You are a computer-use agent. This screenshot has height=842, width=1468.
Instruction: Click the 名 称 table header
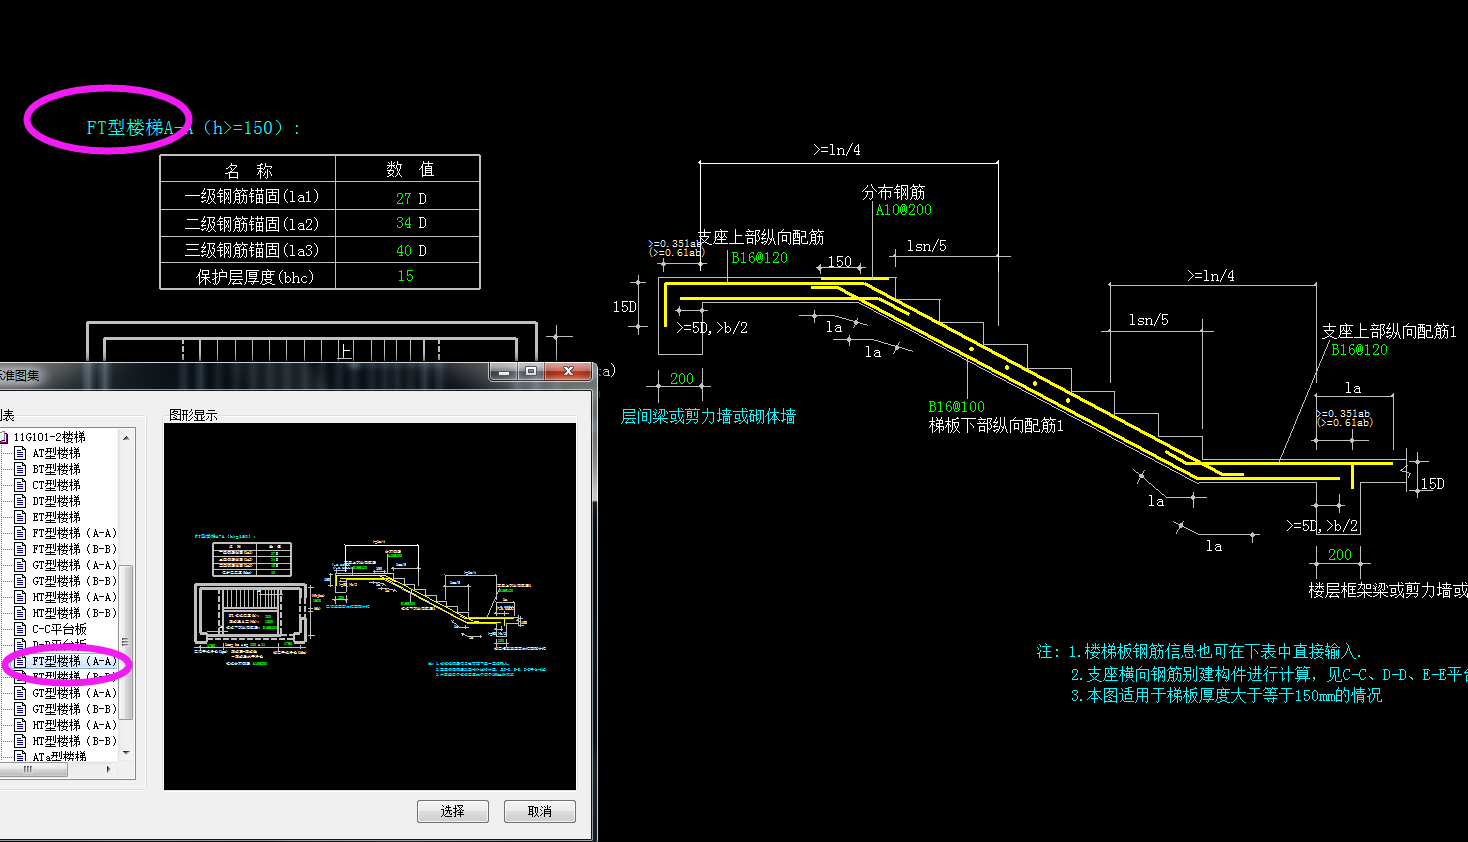click(248, 170)
